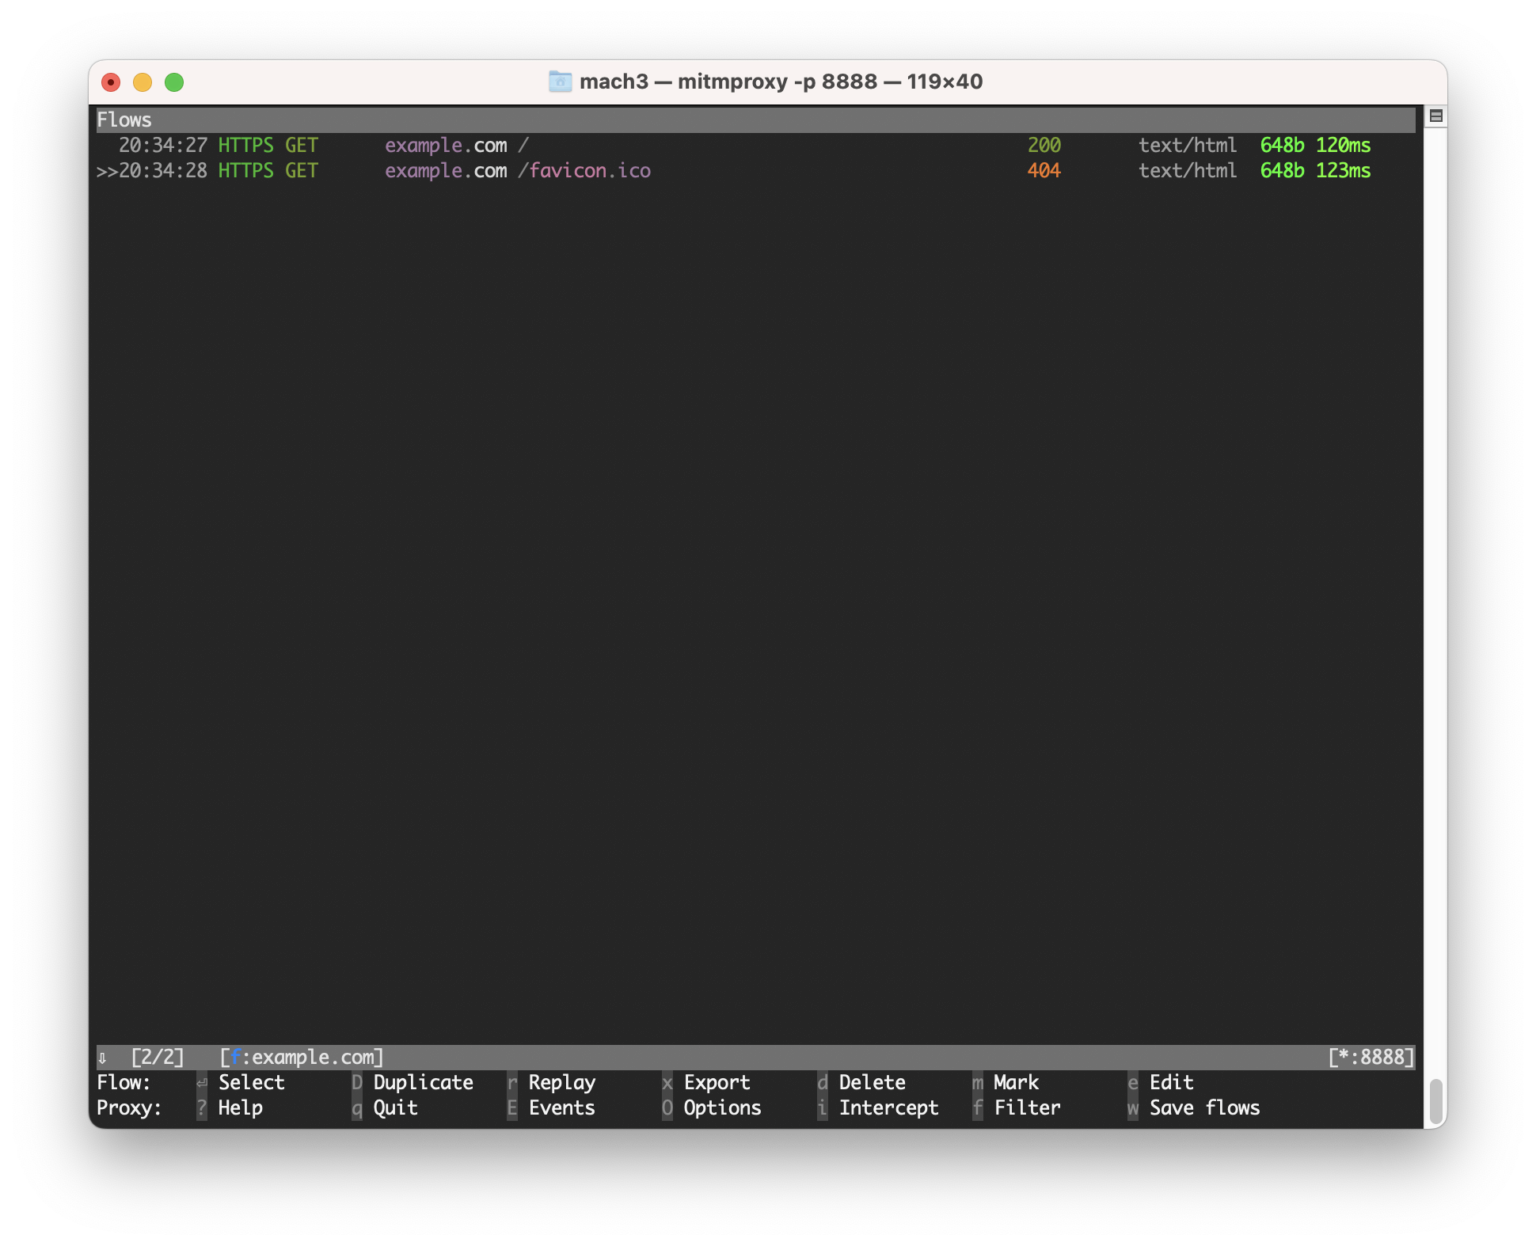Click the terminal scrollbar thumb
1536x1246 pixels.
tap(1436, 1102)
